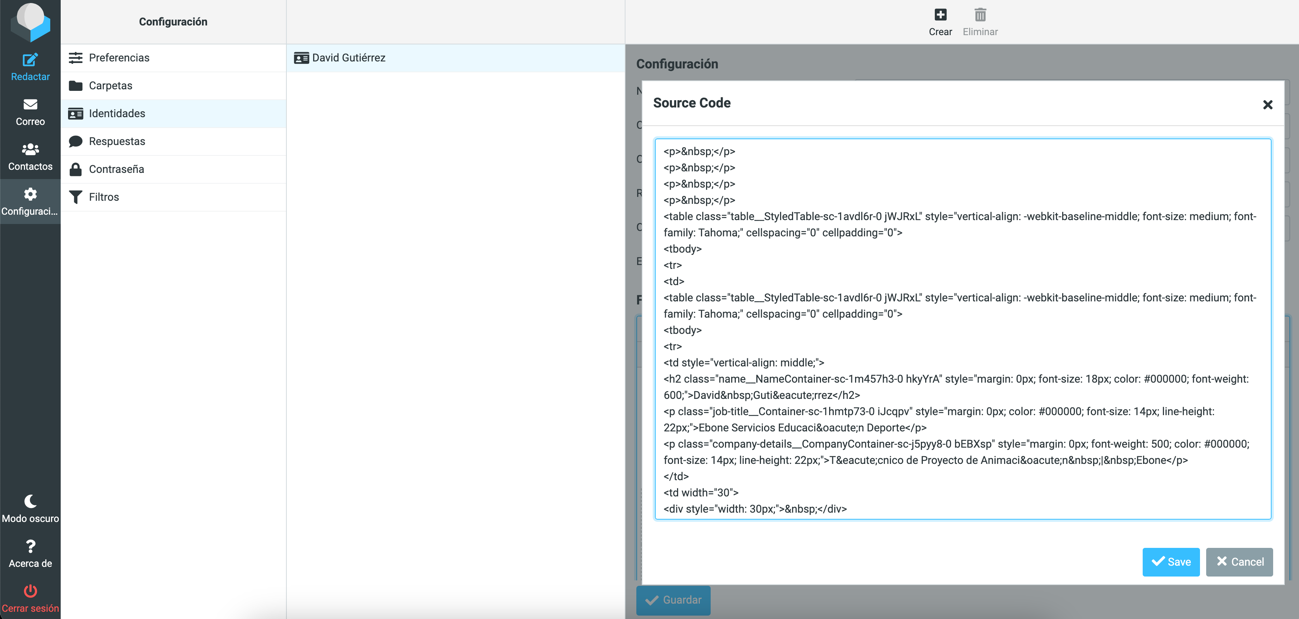Click the Redactar compose icon
The width and height of the screenshot is (1299, 619).
[30, 61]
